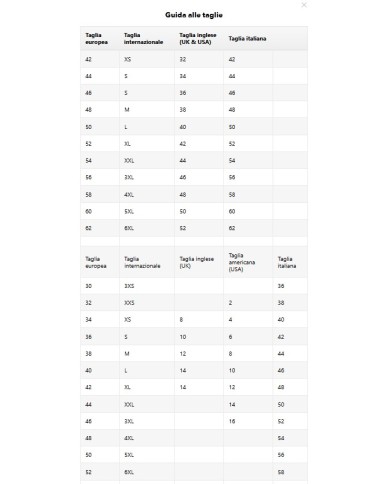Select European size 30 in second table
Screen dimensions: 390x484
coord(88,286)
